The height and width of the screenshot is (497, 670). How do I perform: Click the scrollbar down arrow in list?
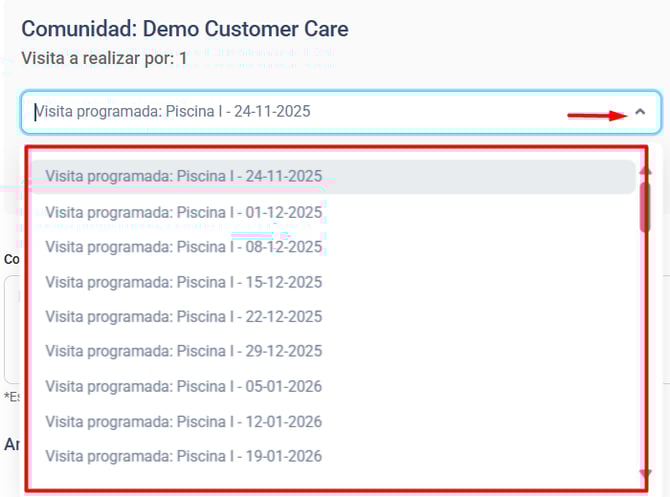[645, 474]
